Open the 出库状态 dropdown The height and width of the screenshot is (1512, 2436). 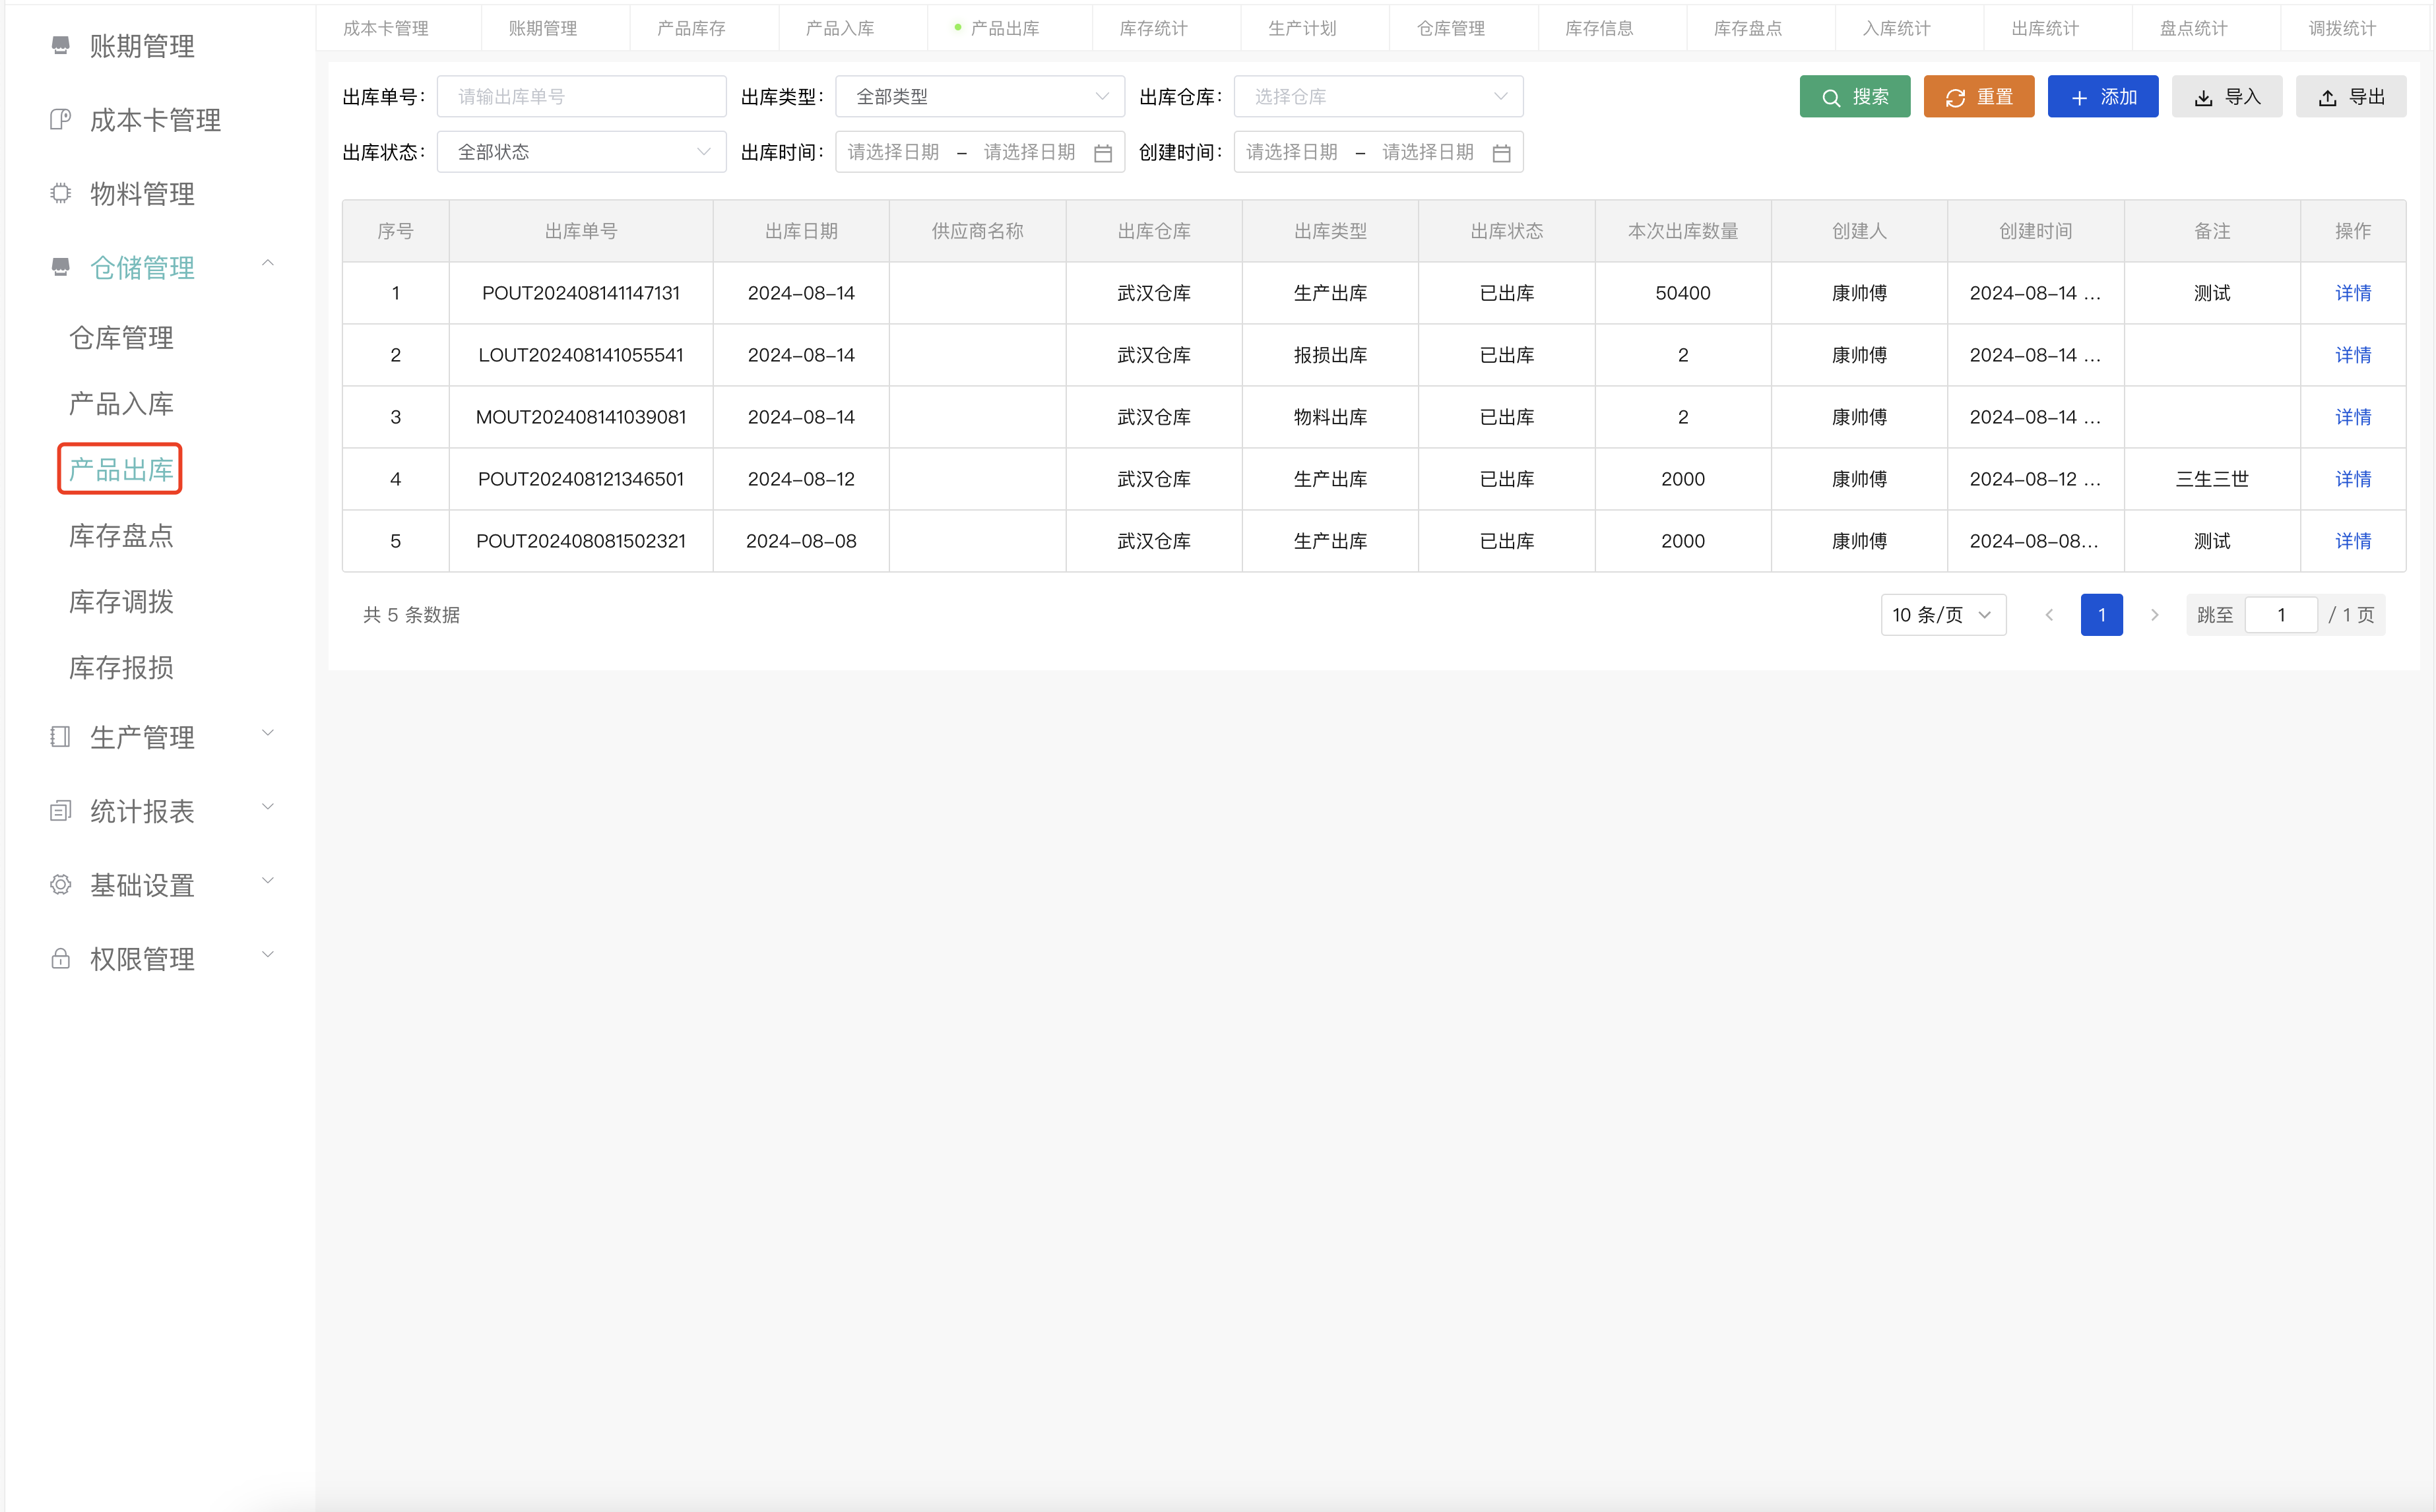pyautogui.click(x=581, y=153)
